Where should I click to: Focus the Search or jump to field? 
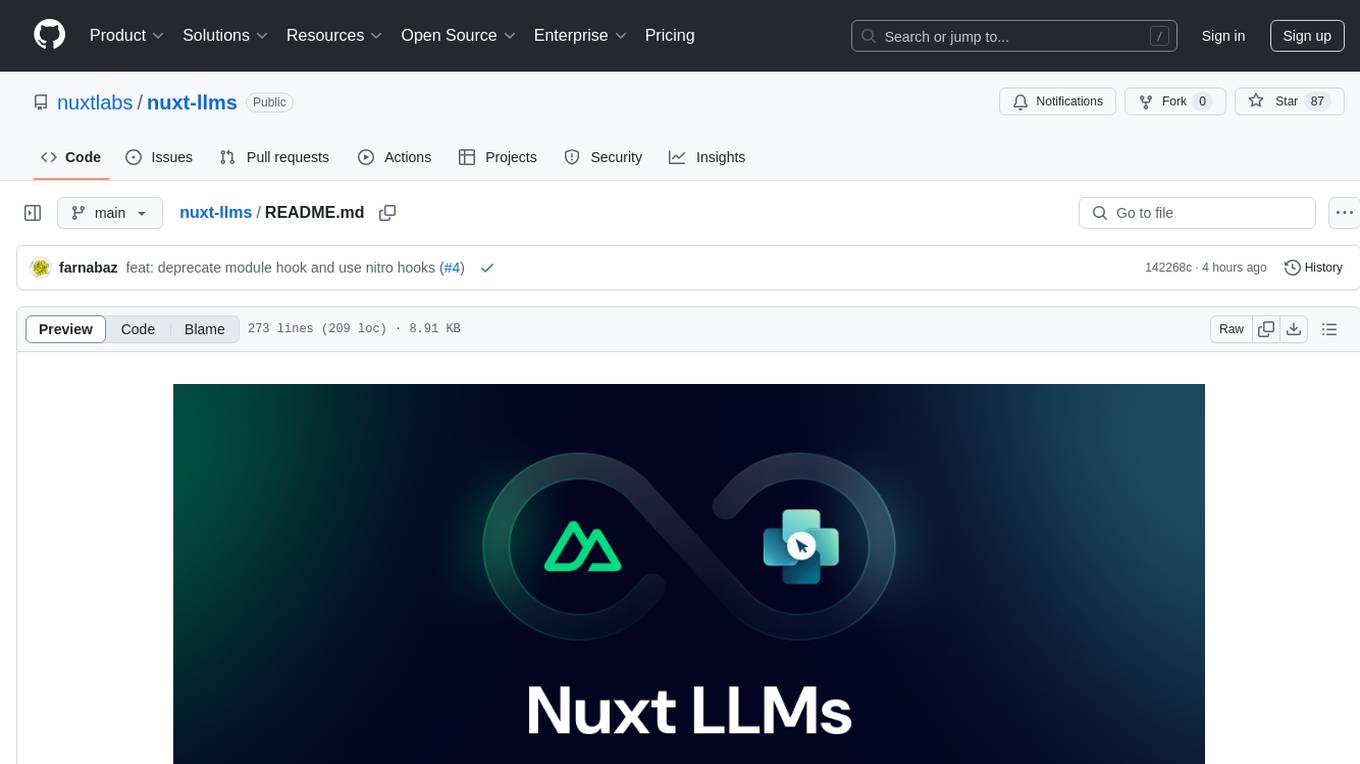pos(1014,36)
